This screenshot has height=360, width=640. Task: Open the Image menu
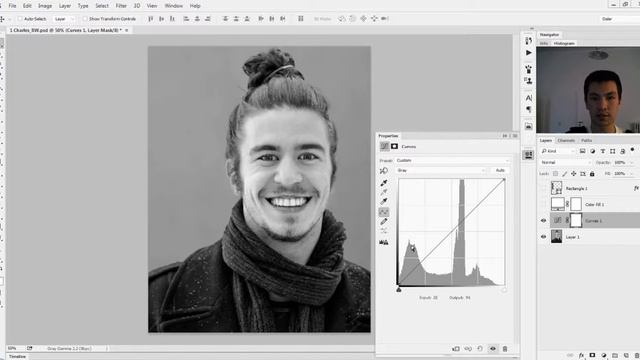tap(45, 6)
